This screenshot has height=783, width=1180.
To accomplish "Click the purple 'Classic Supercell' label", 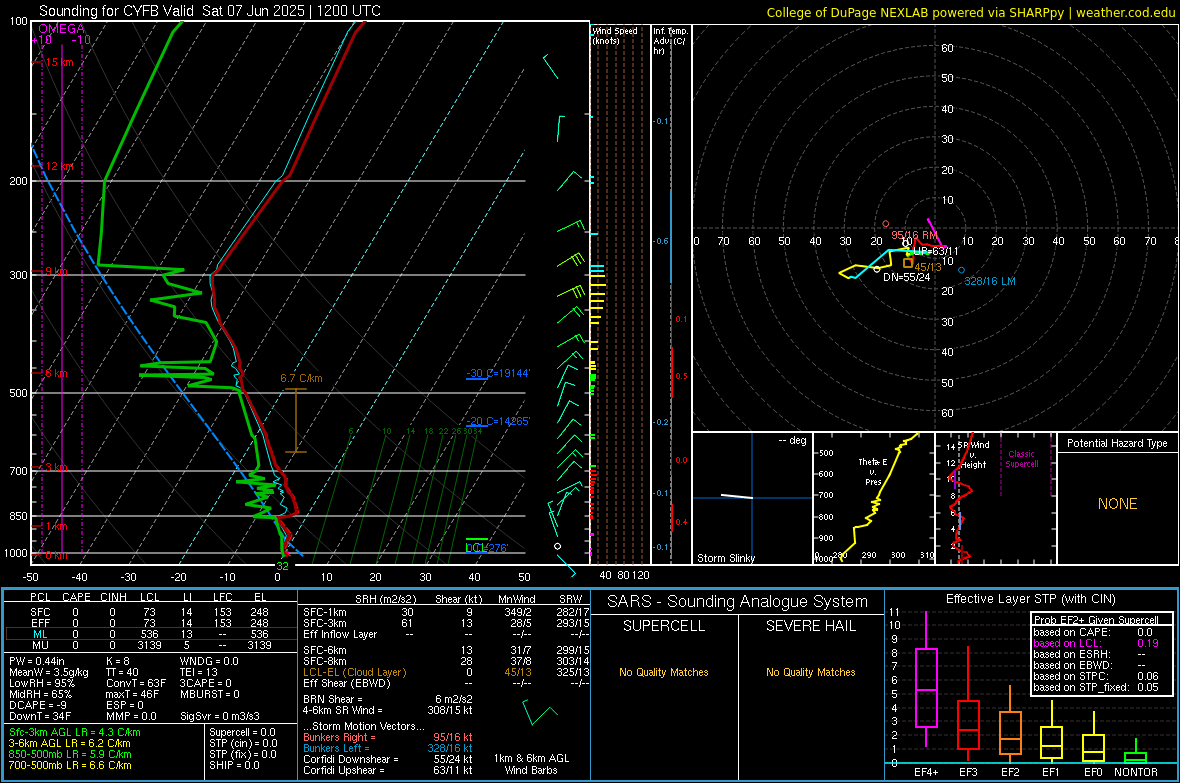I will [1021, 459].
